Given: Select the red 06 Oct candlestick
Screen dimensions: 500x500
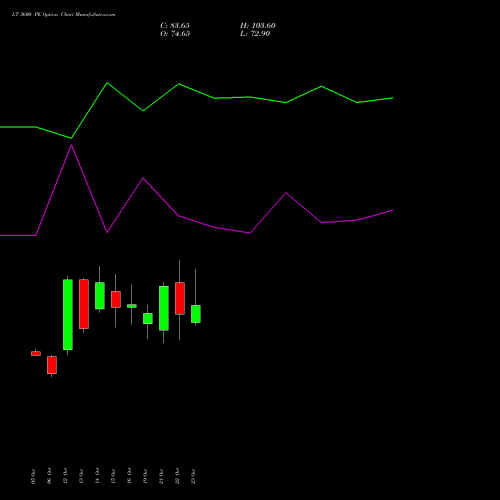Looking at the screenshot, I should tap(52, 365).
